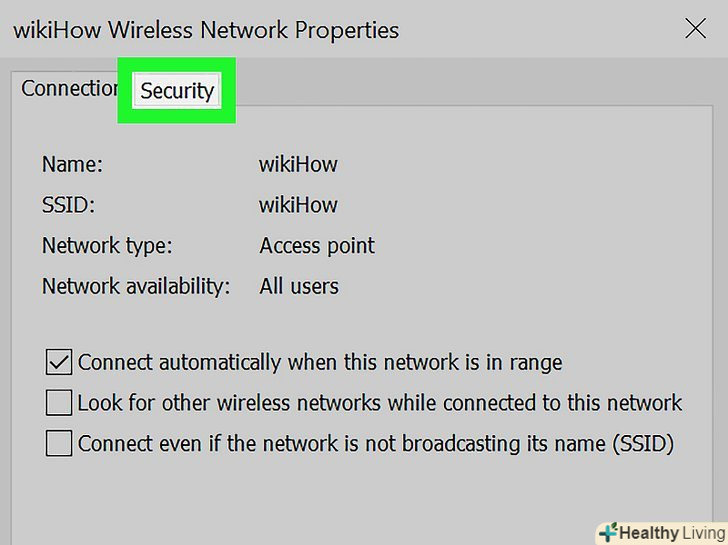Select the wikiHow value beside Name

(x=298, y=164)
